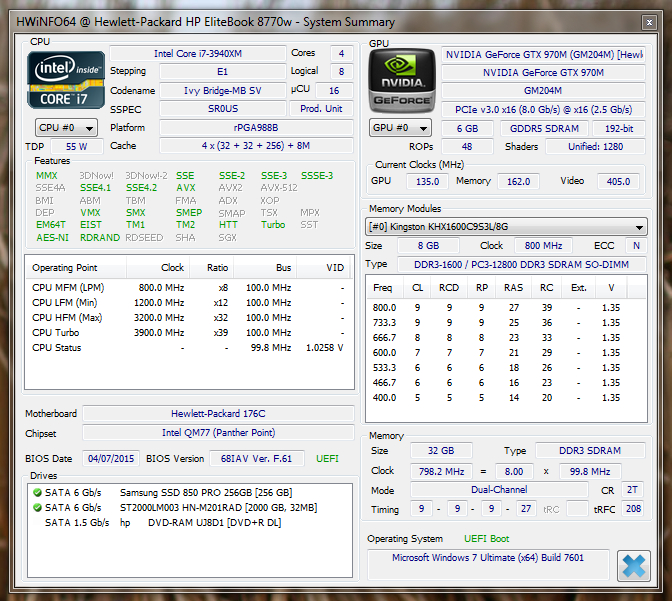Open the CPU #0 selector dropdown
This screenshot has width=672, height=601.
[66, 128]
